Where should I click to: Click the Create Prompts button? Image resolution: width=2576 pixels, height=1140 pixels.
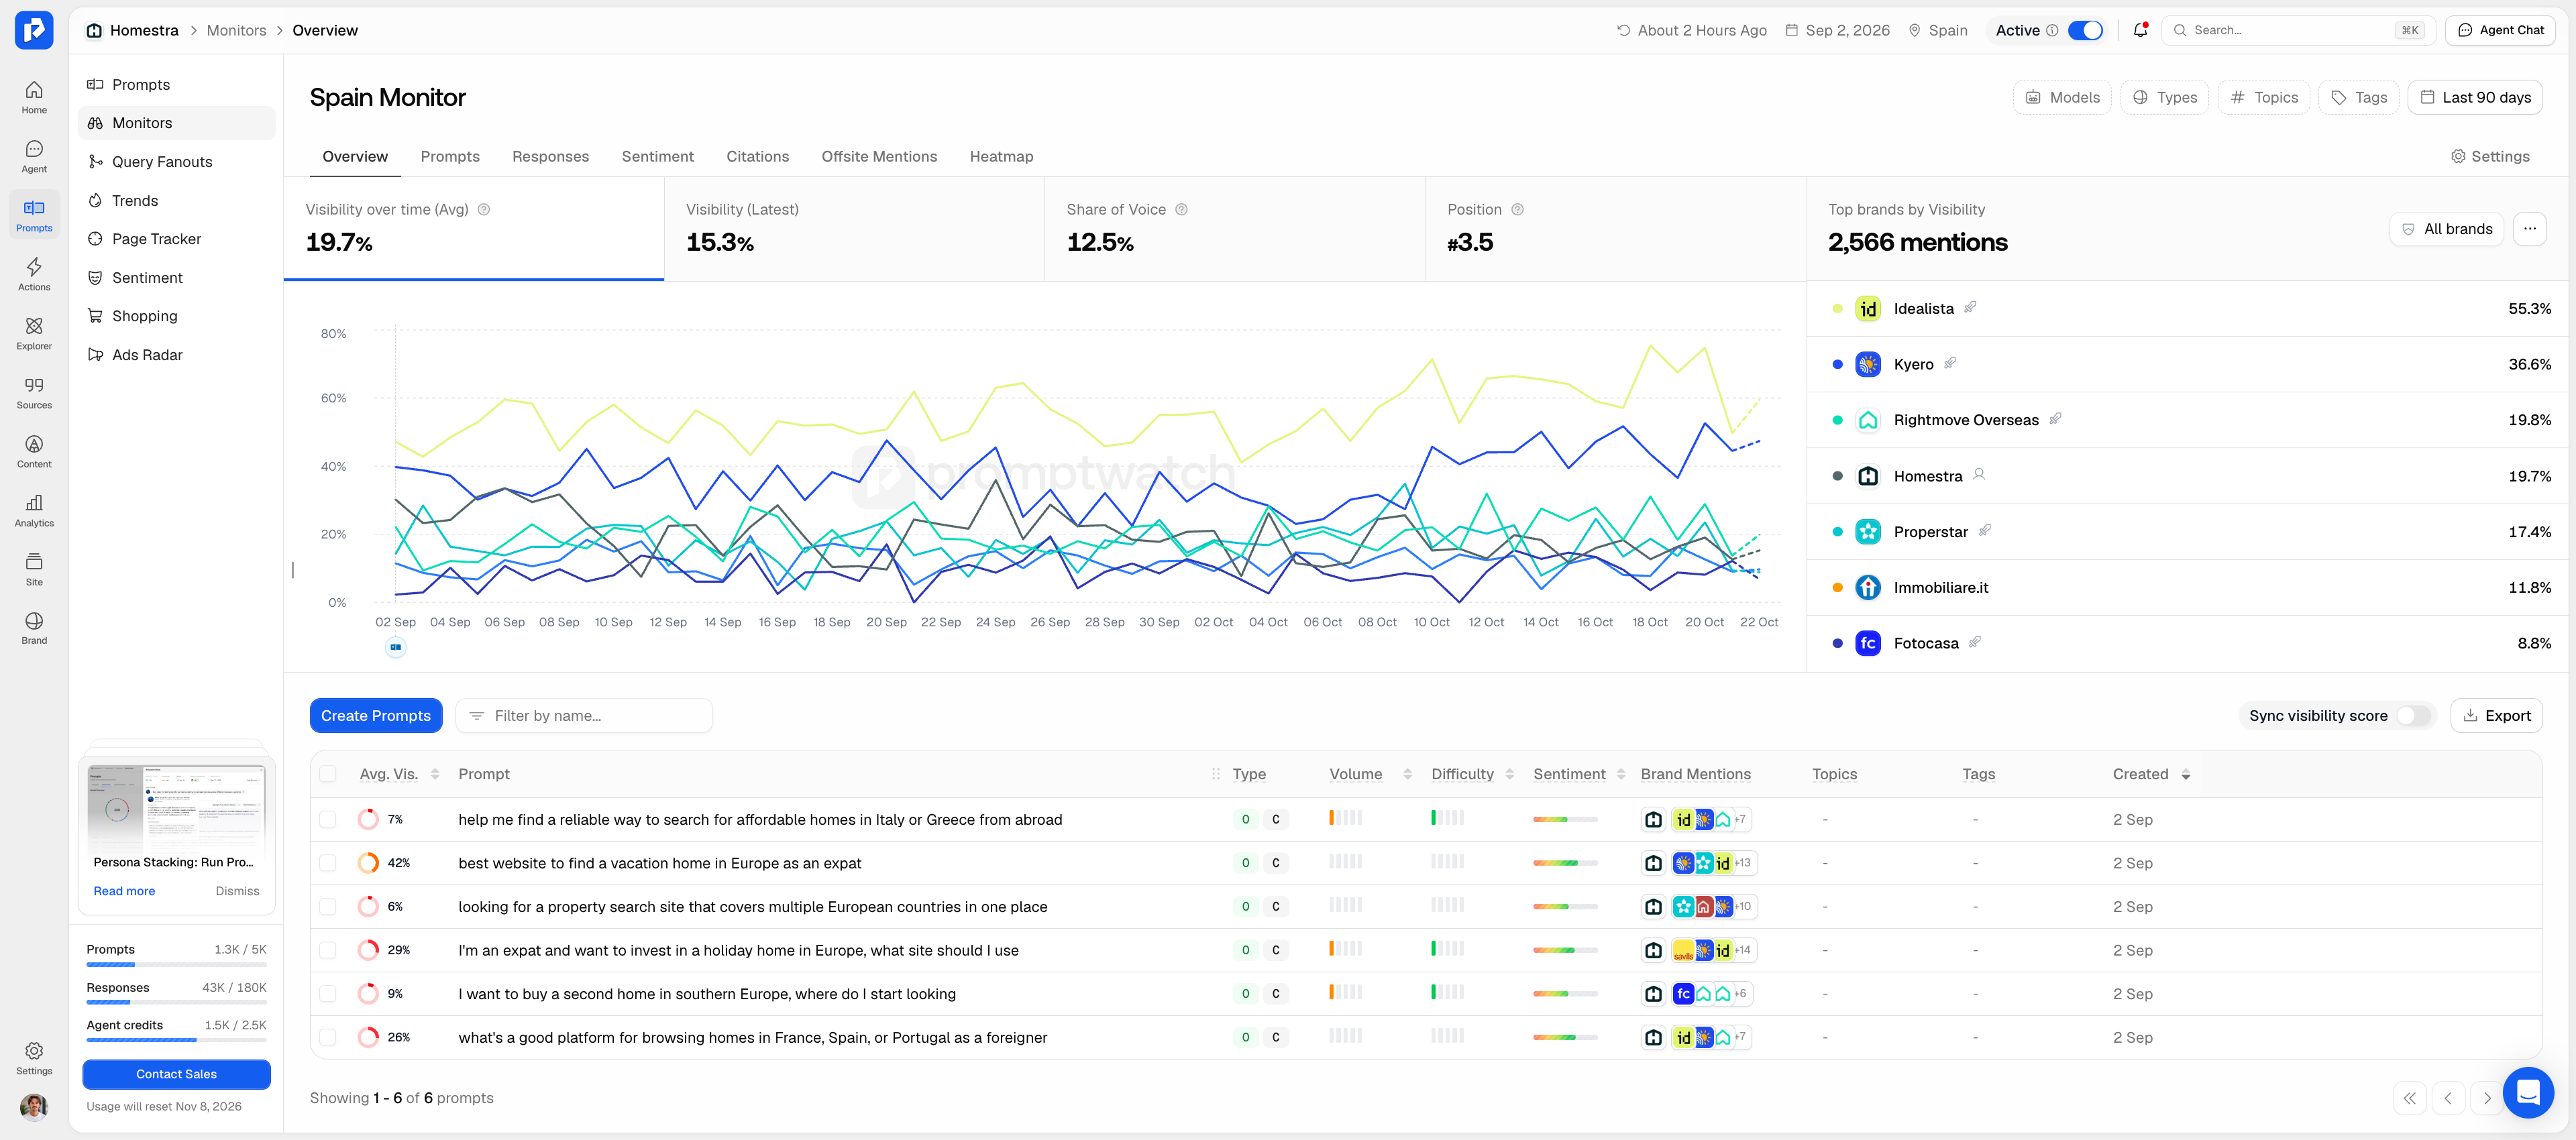(376, 716)
